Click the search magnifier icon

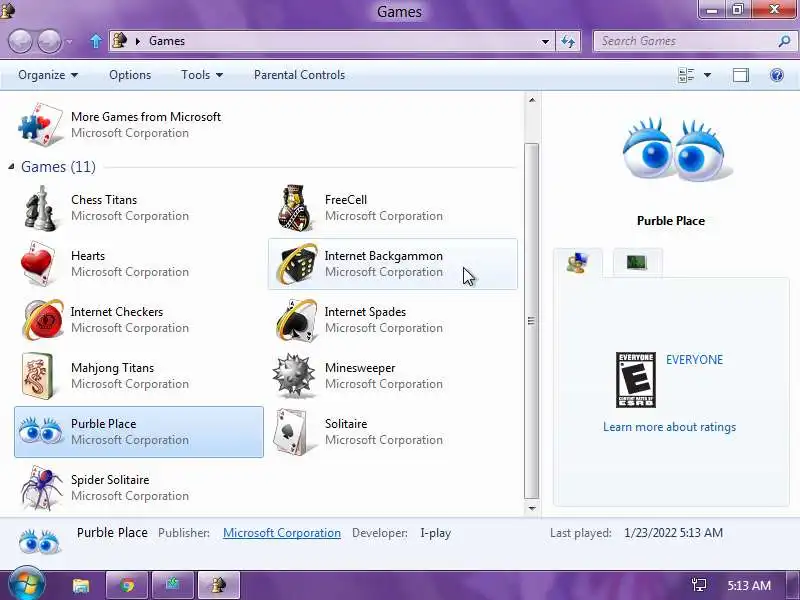pyautogui.click(x=784, y=41)
